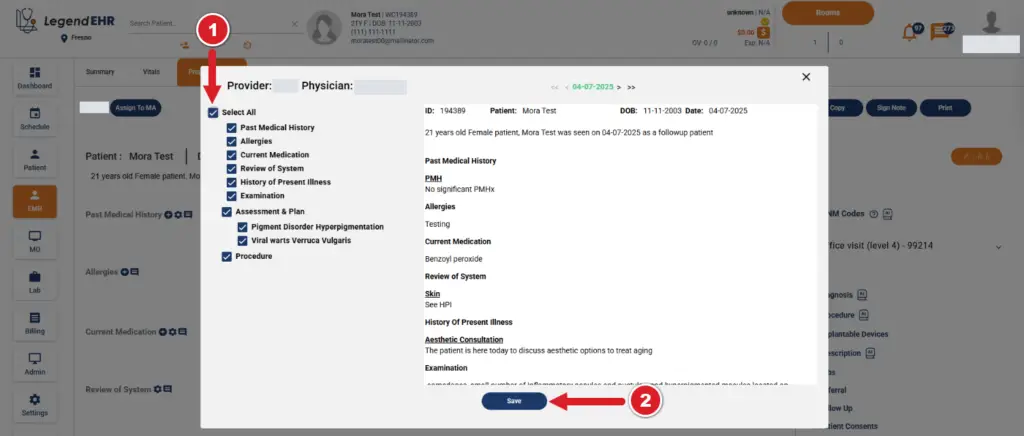Toggle the Select All checkbox
Screen dimensions: 1024x436
pyautogui.click(x=213, y=113)
